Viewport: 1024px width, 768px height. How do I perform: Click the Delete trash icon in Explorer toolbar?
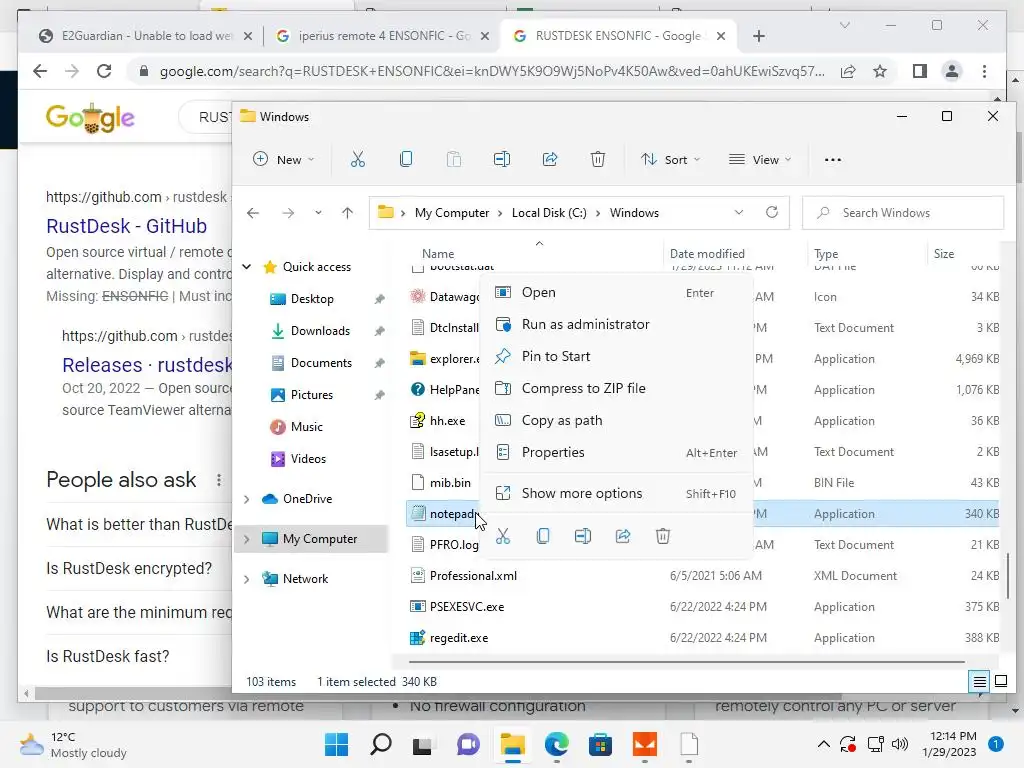point(598,159)
